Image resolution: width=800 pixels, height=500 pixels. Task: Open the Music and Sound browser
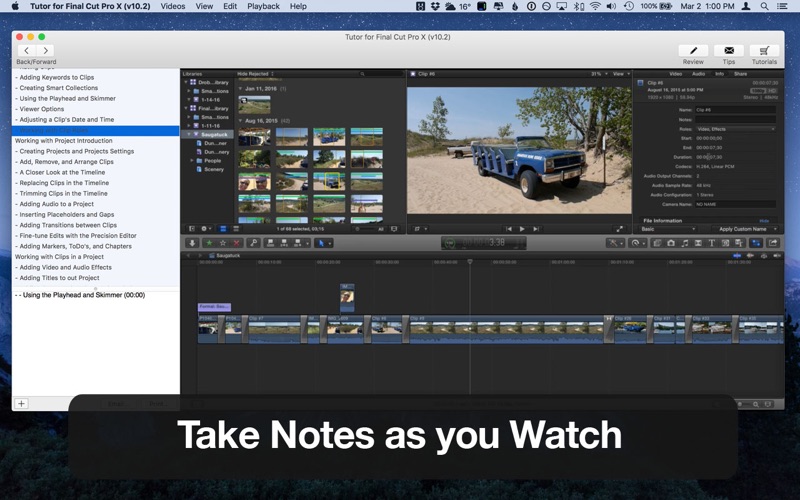pyautogui.click(x=685, y=243)
